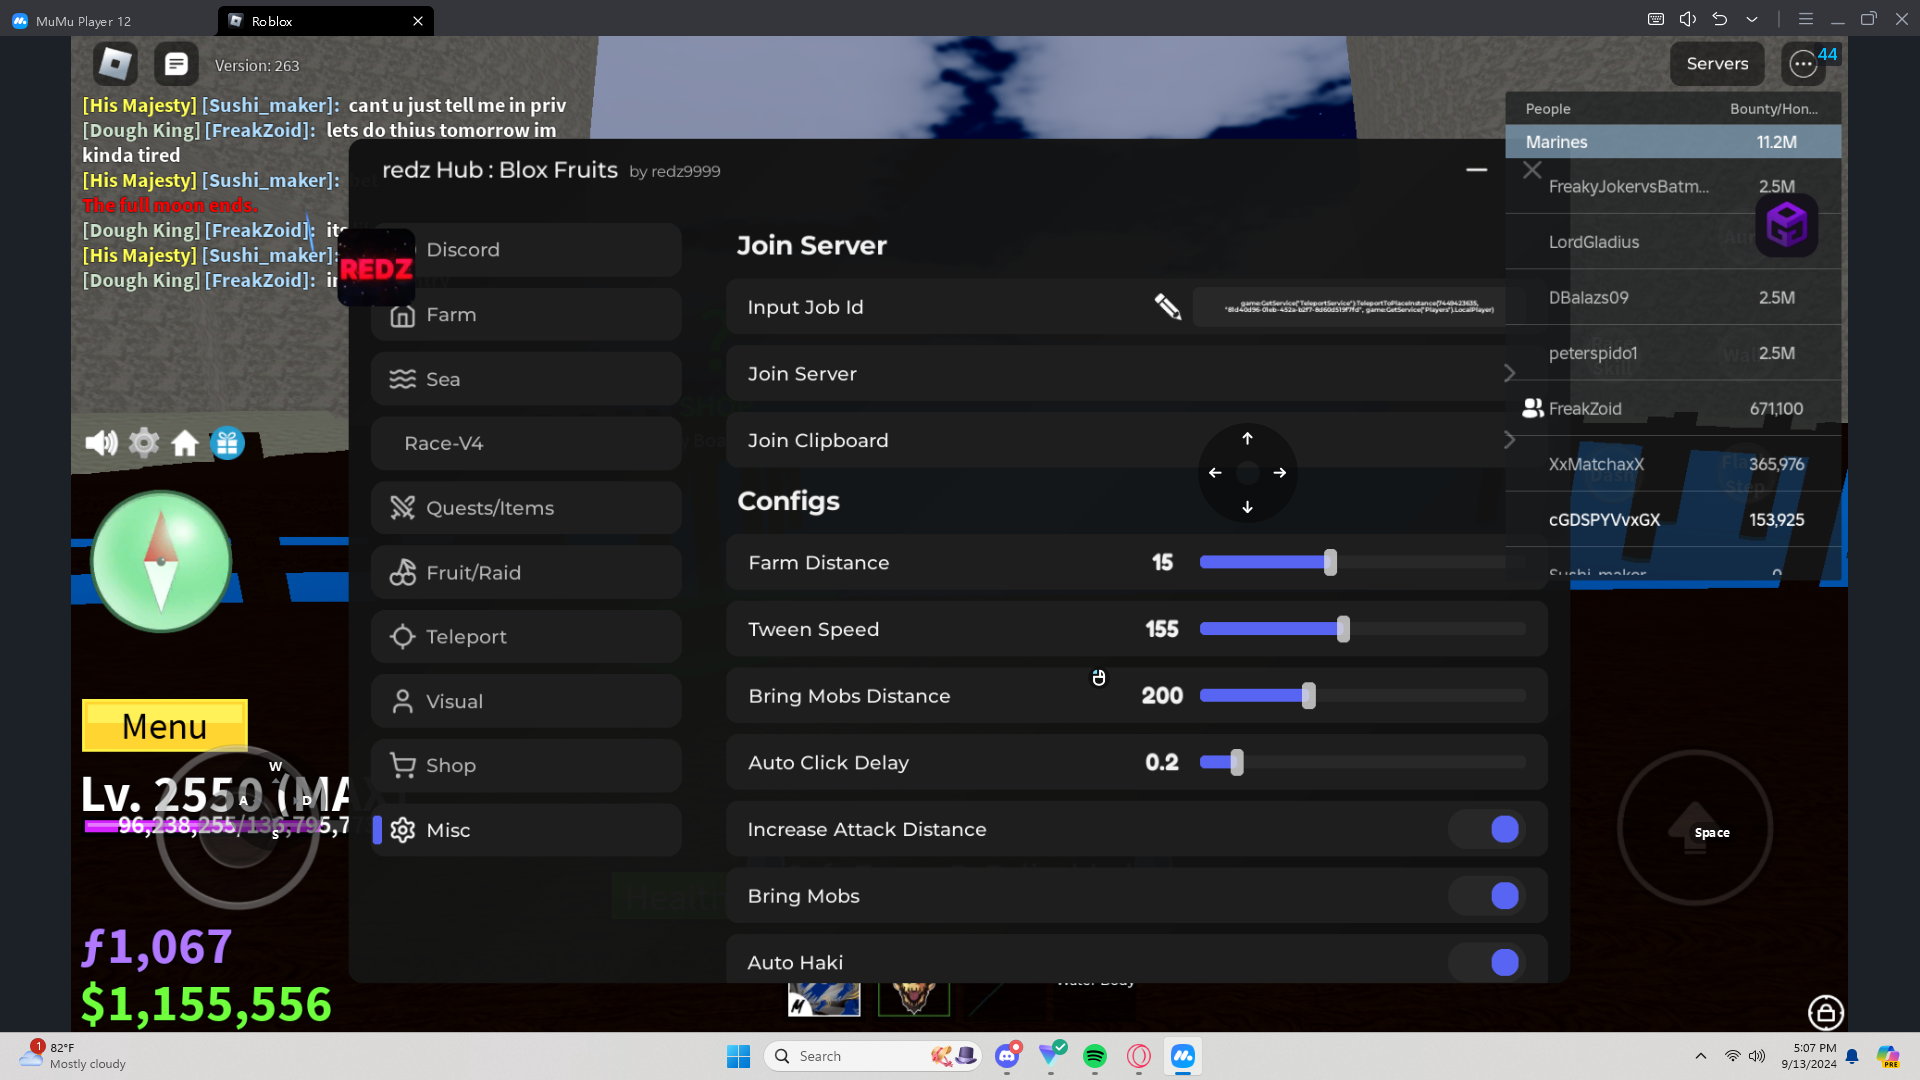This screenshot has height=1080, width=1920.
Task: Switch to the Shop tab
Action: (x=526, y=766)
